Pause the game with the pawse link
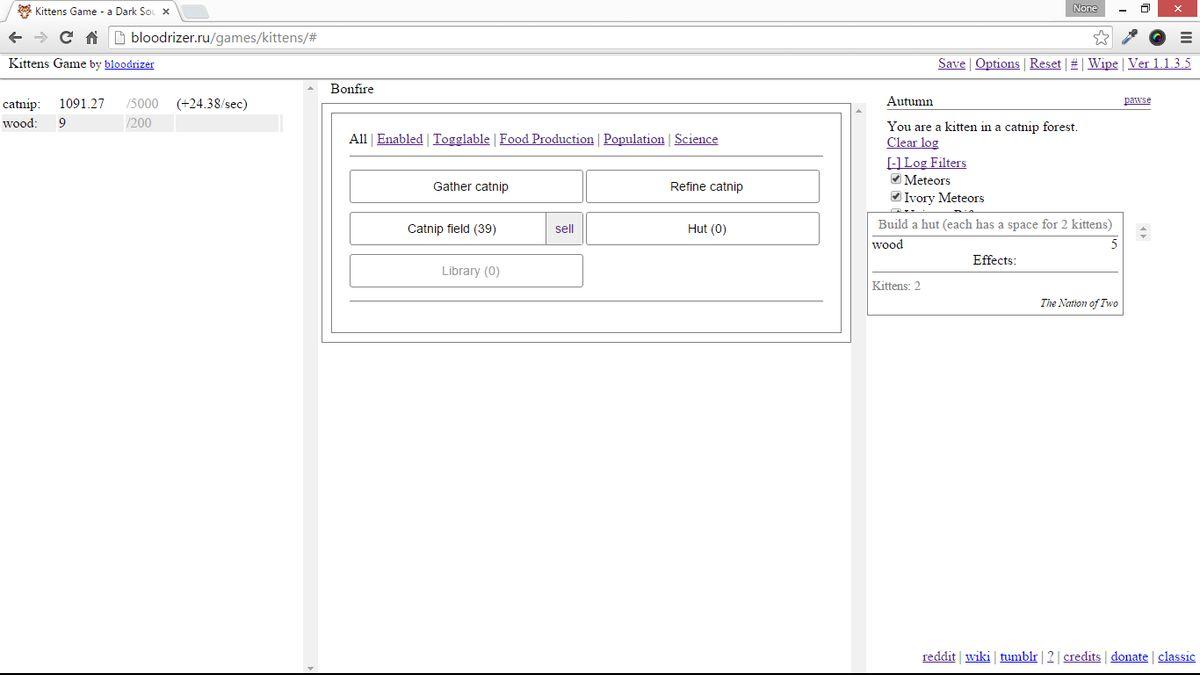The height and width of the screenshot is (675, 1200). pyautogui.click(x=1137, y=100)
